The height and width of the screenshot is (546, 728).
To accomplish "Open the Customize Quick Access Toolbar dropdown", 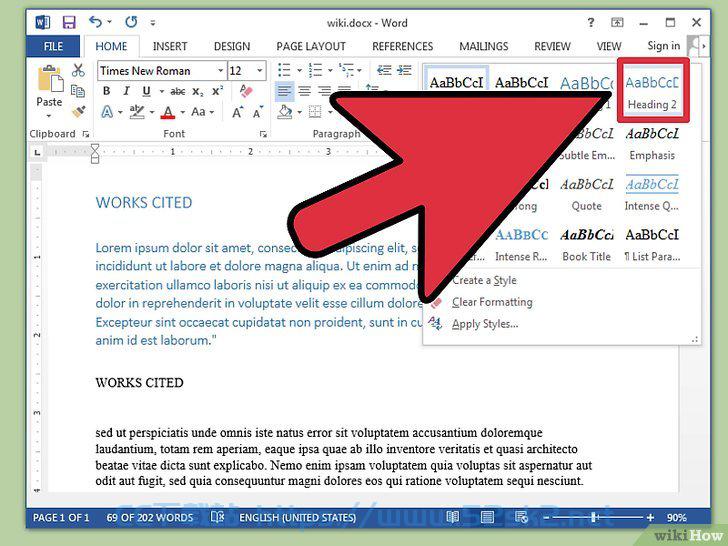I will click(x=153, y=22).
